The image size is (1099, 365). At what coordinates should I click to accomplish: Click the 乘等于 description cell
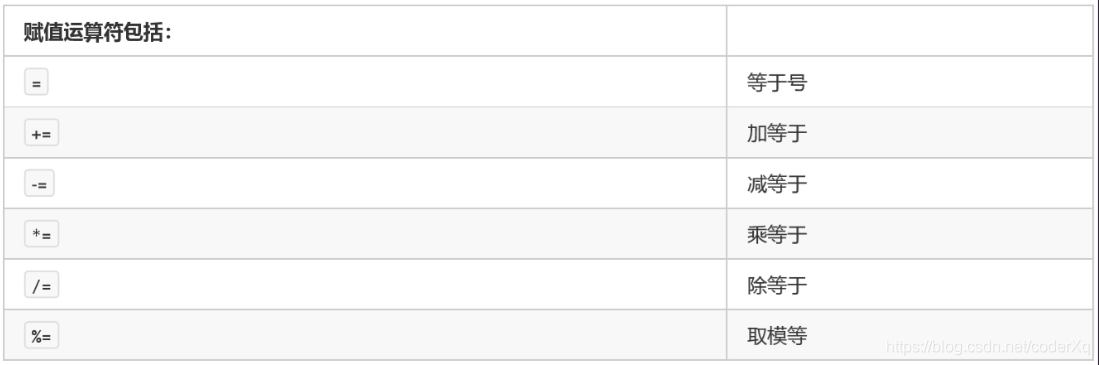[x=909, y=233]
